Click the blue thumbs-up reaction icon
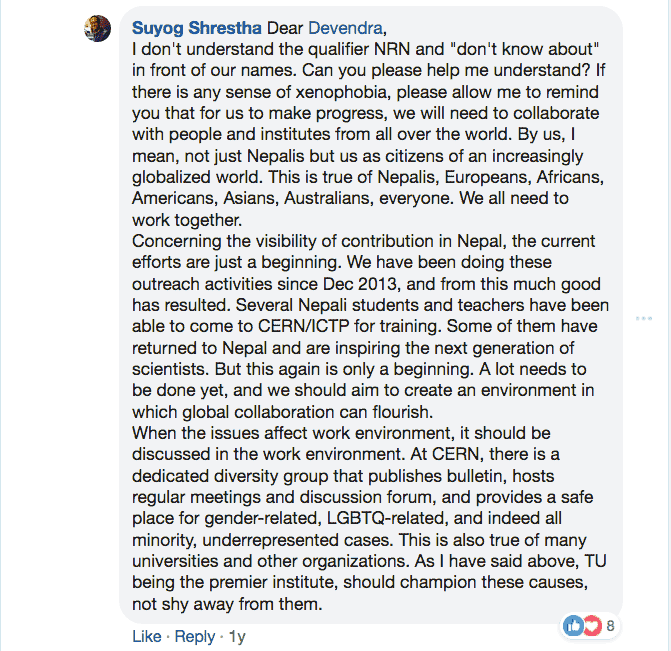Image resolution: width=671 pixels, height=651 pixels. click(x=573, y=626)
